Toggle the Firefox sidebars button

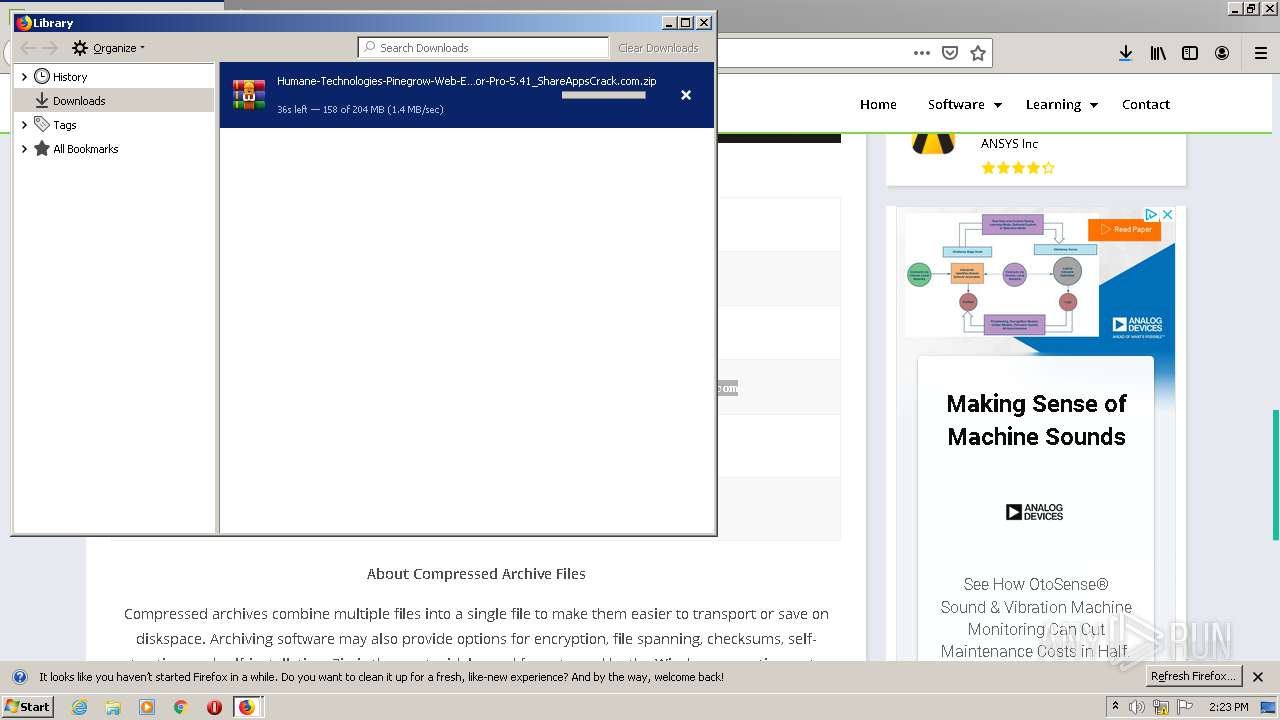point(1190,53)
